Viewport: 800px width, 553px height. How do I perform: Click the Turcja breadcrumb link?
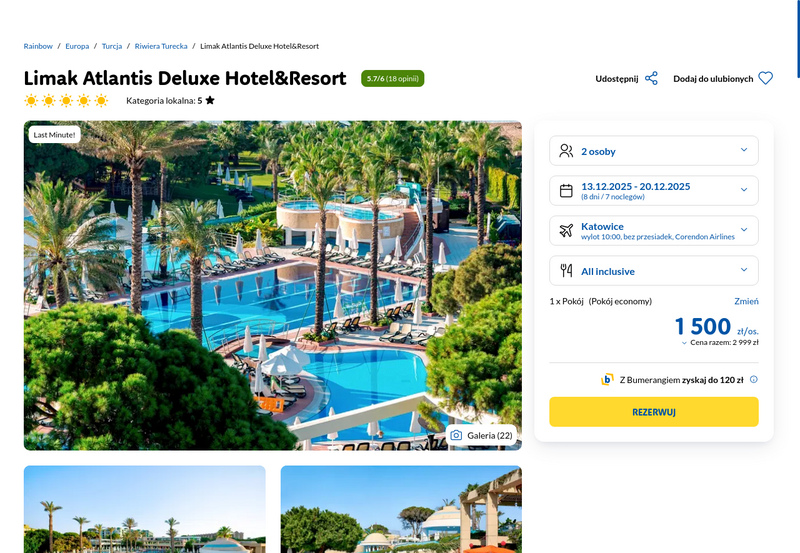click(112, 46)
